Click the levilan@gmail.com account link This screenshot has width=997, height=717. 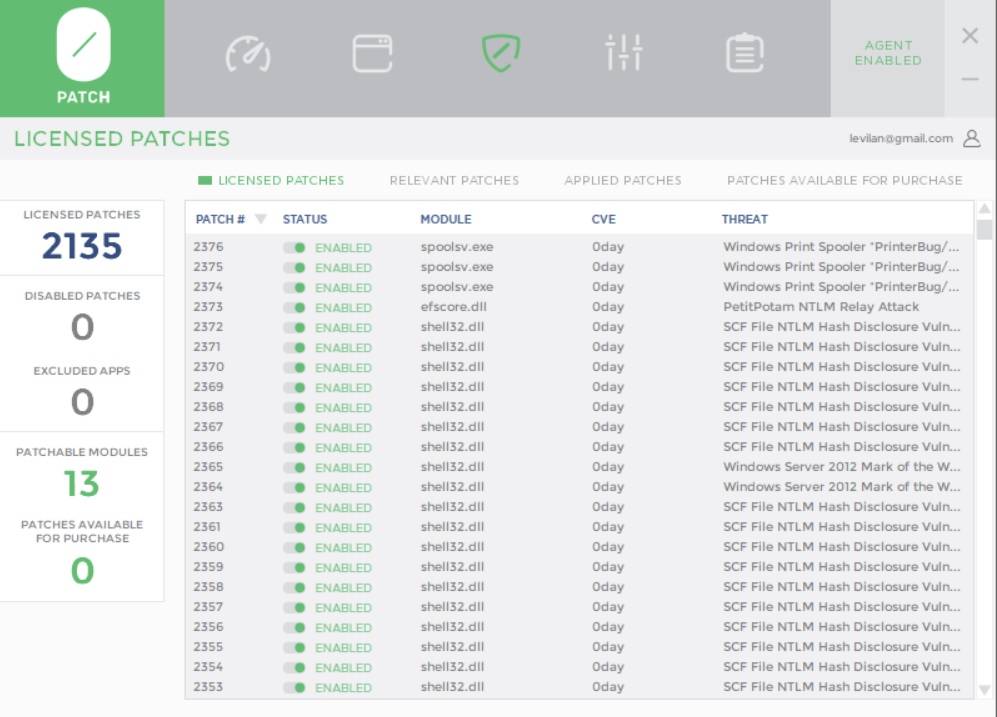900,140
